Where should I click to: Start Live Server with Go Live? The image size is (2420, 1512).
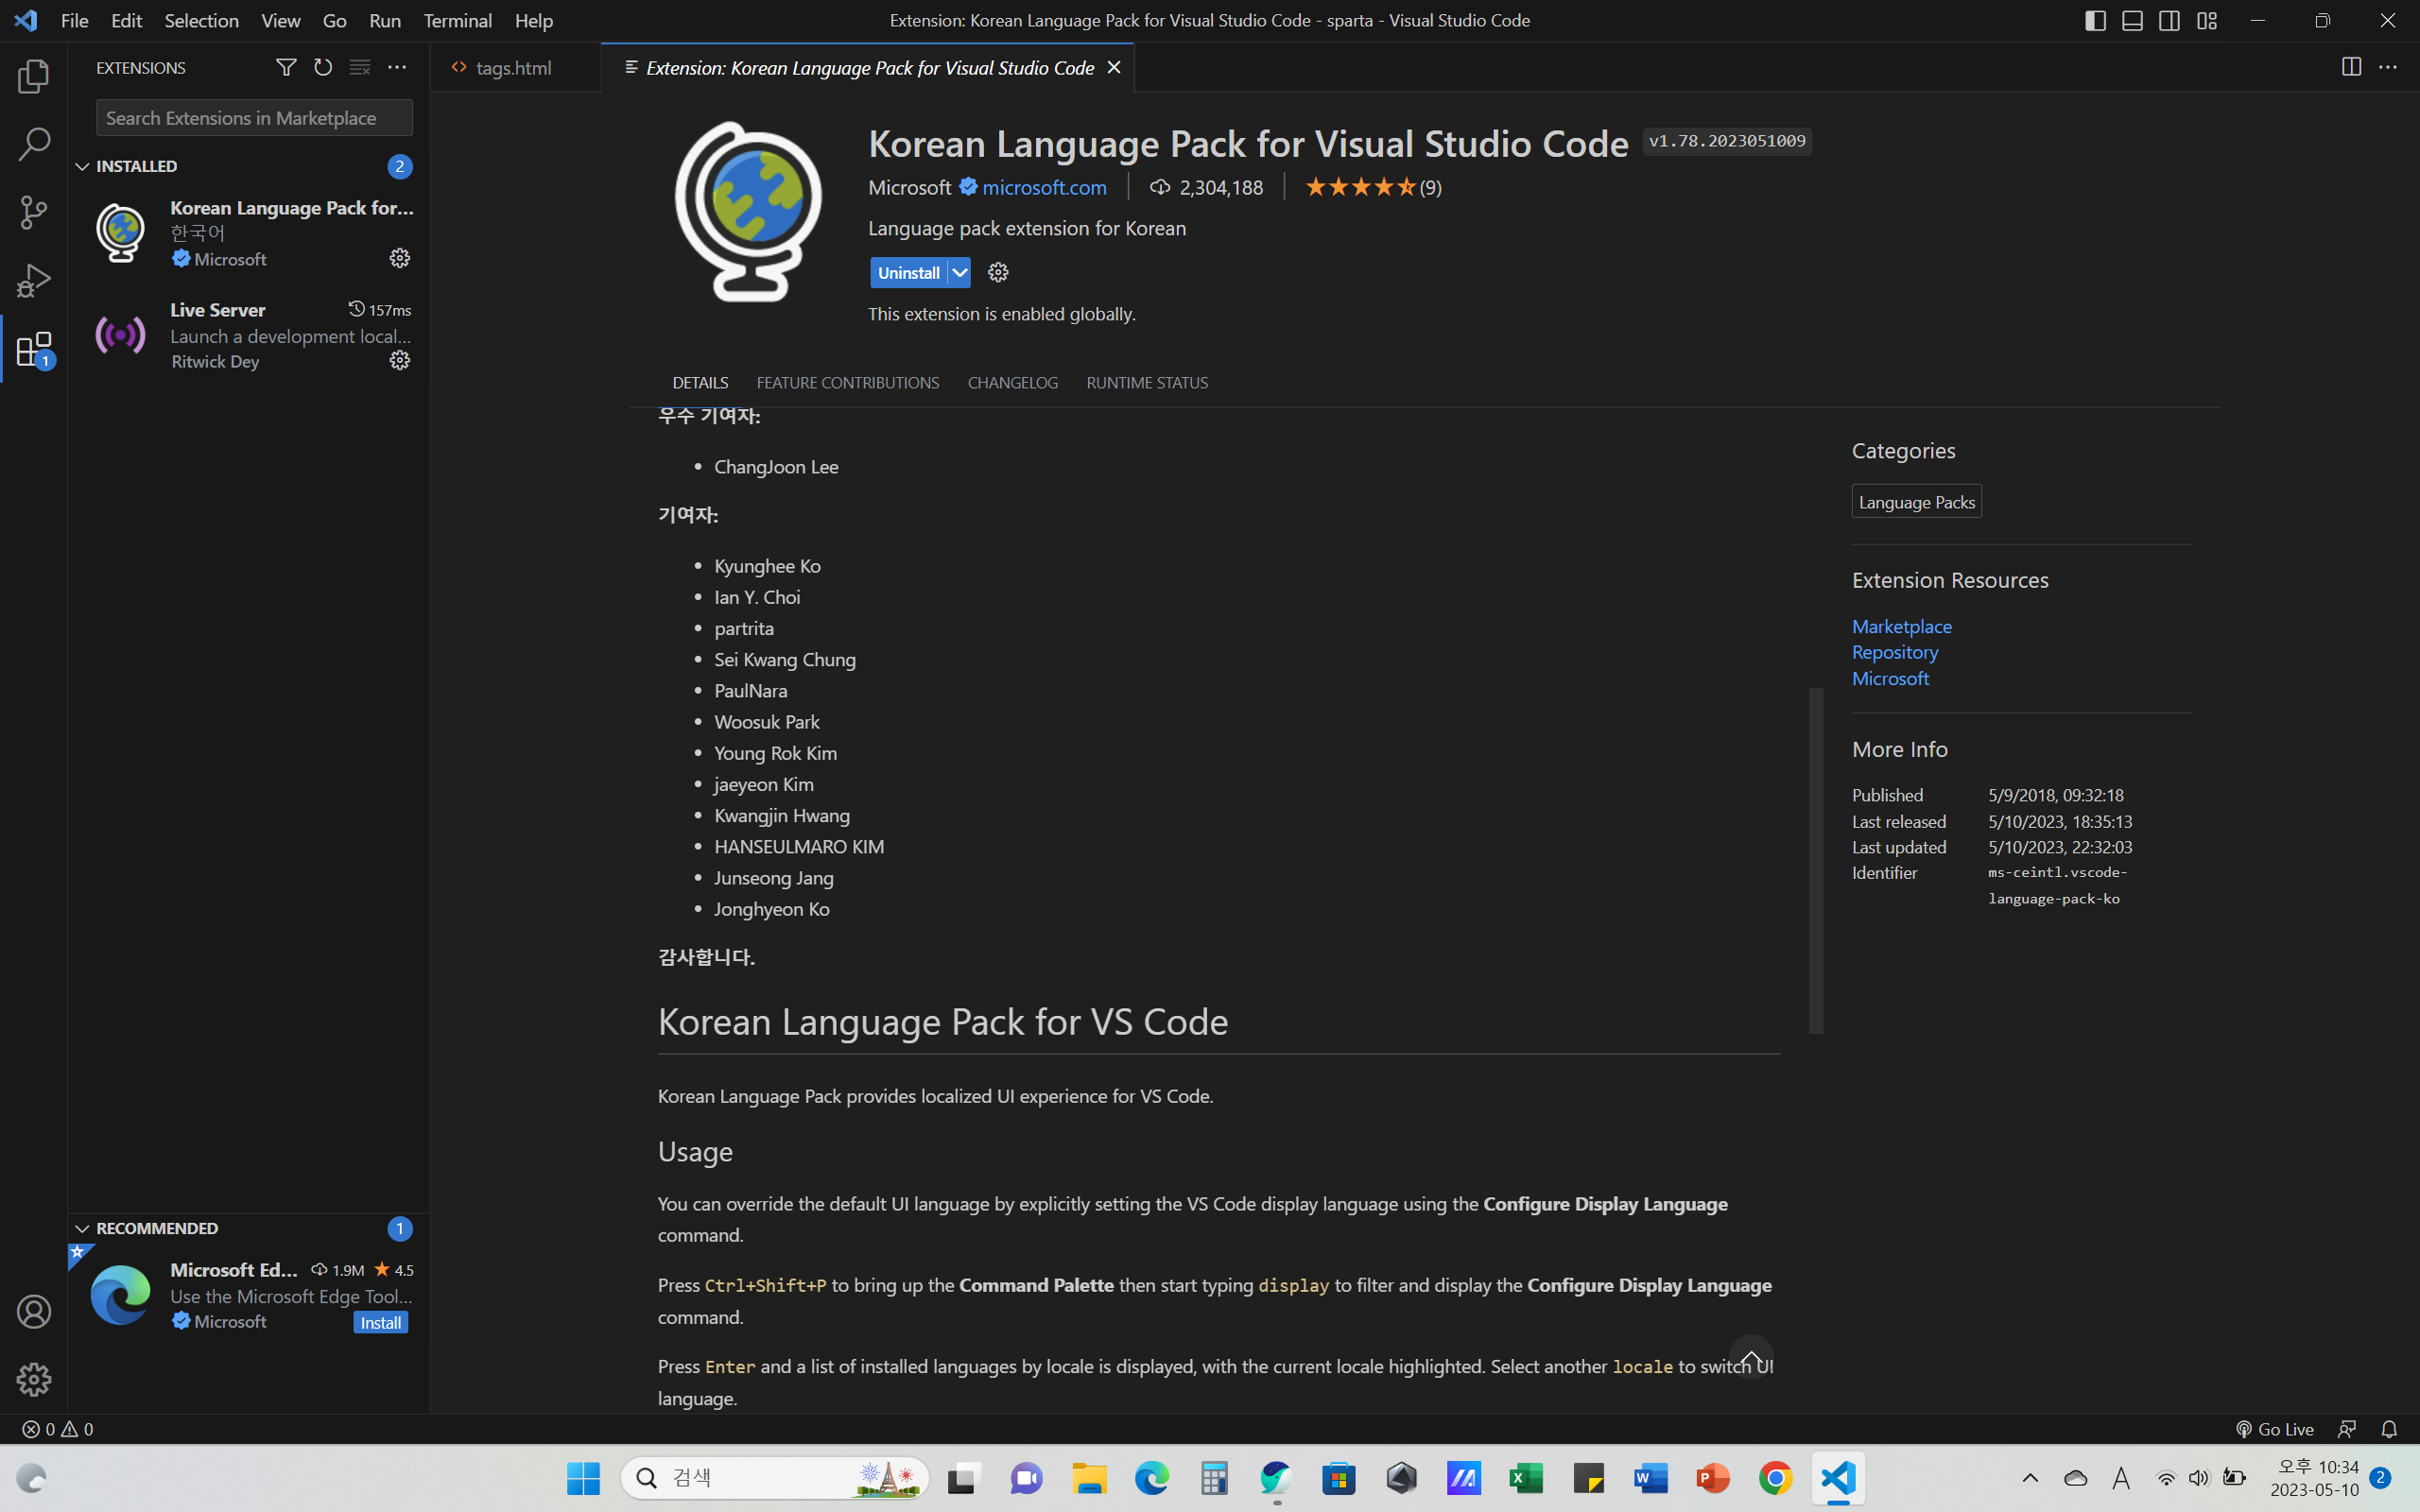pyautogui.click(x=2274, y=1429)
